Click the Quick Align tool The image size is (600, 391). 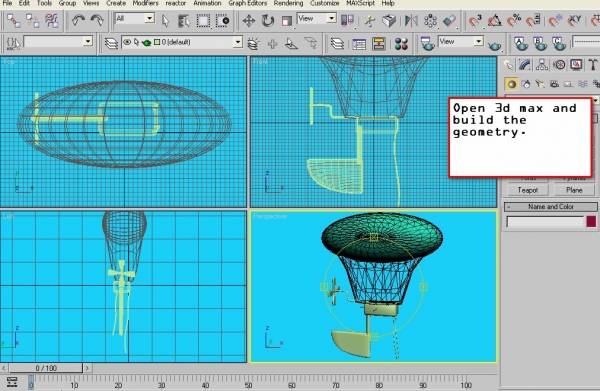click(450, 20)
